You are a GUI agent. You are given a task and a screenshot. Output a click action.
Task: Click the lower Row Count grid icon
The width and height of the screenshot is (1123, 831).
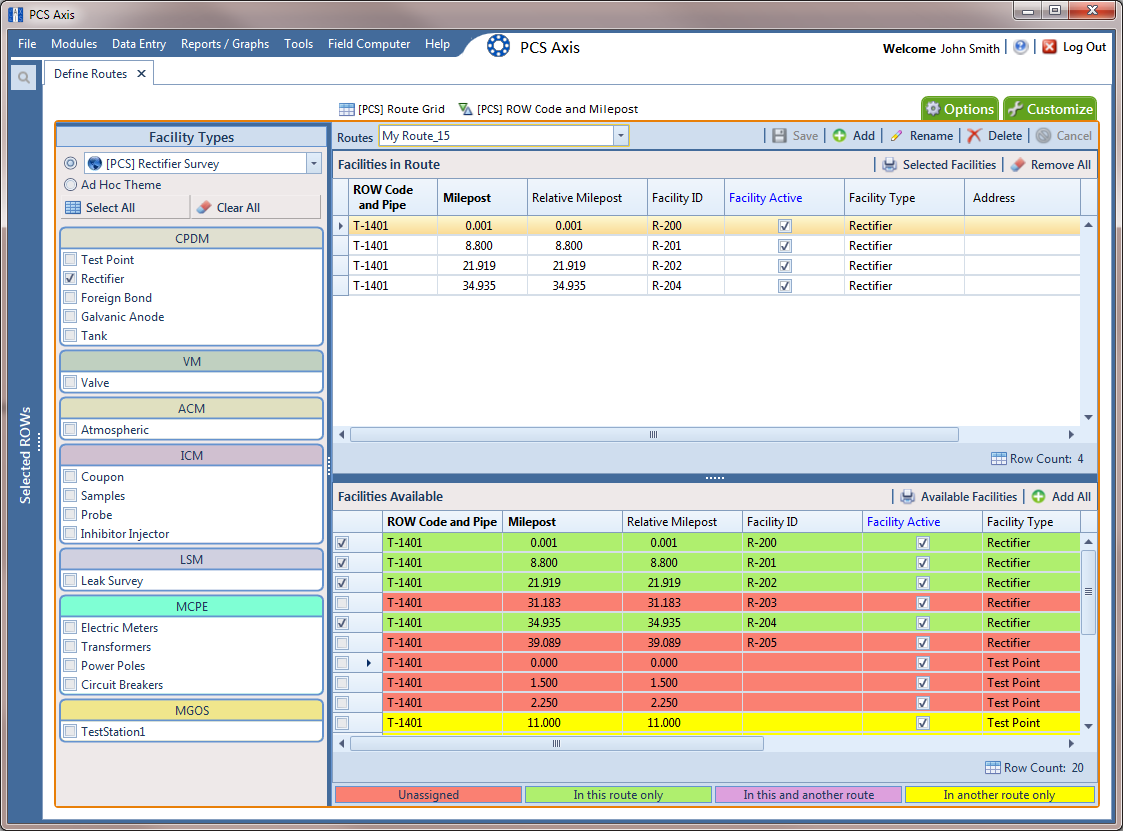(993, 767)
